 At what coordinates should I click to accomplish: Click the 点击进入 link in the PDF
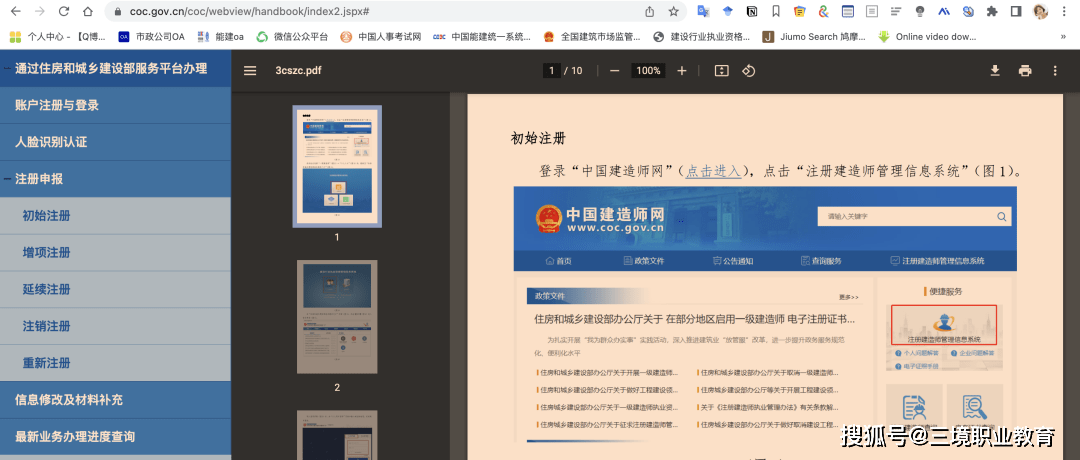coord(713,171)
